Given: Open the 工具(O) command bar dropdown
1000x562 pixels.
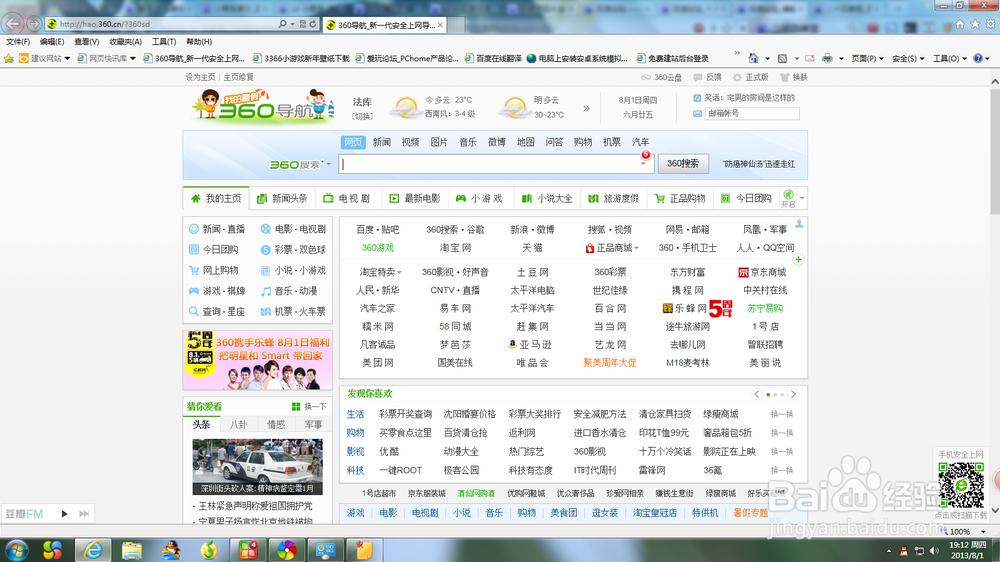Looking at the screenshot, I should click(950, 58).
